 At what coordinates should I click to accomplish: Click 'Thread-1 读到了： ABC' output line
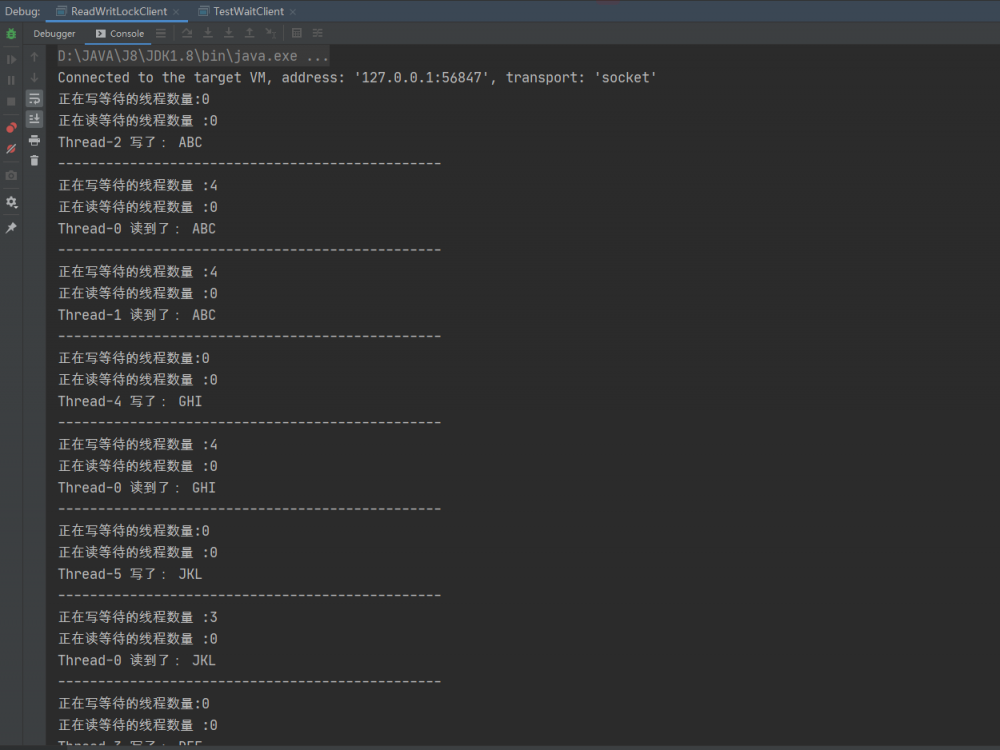pos(137,315)
